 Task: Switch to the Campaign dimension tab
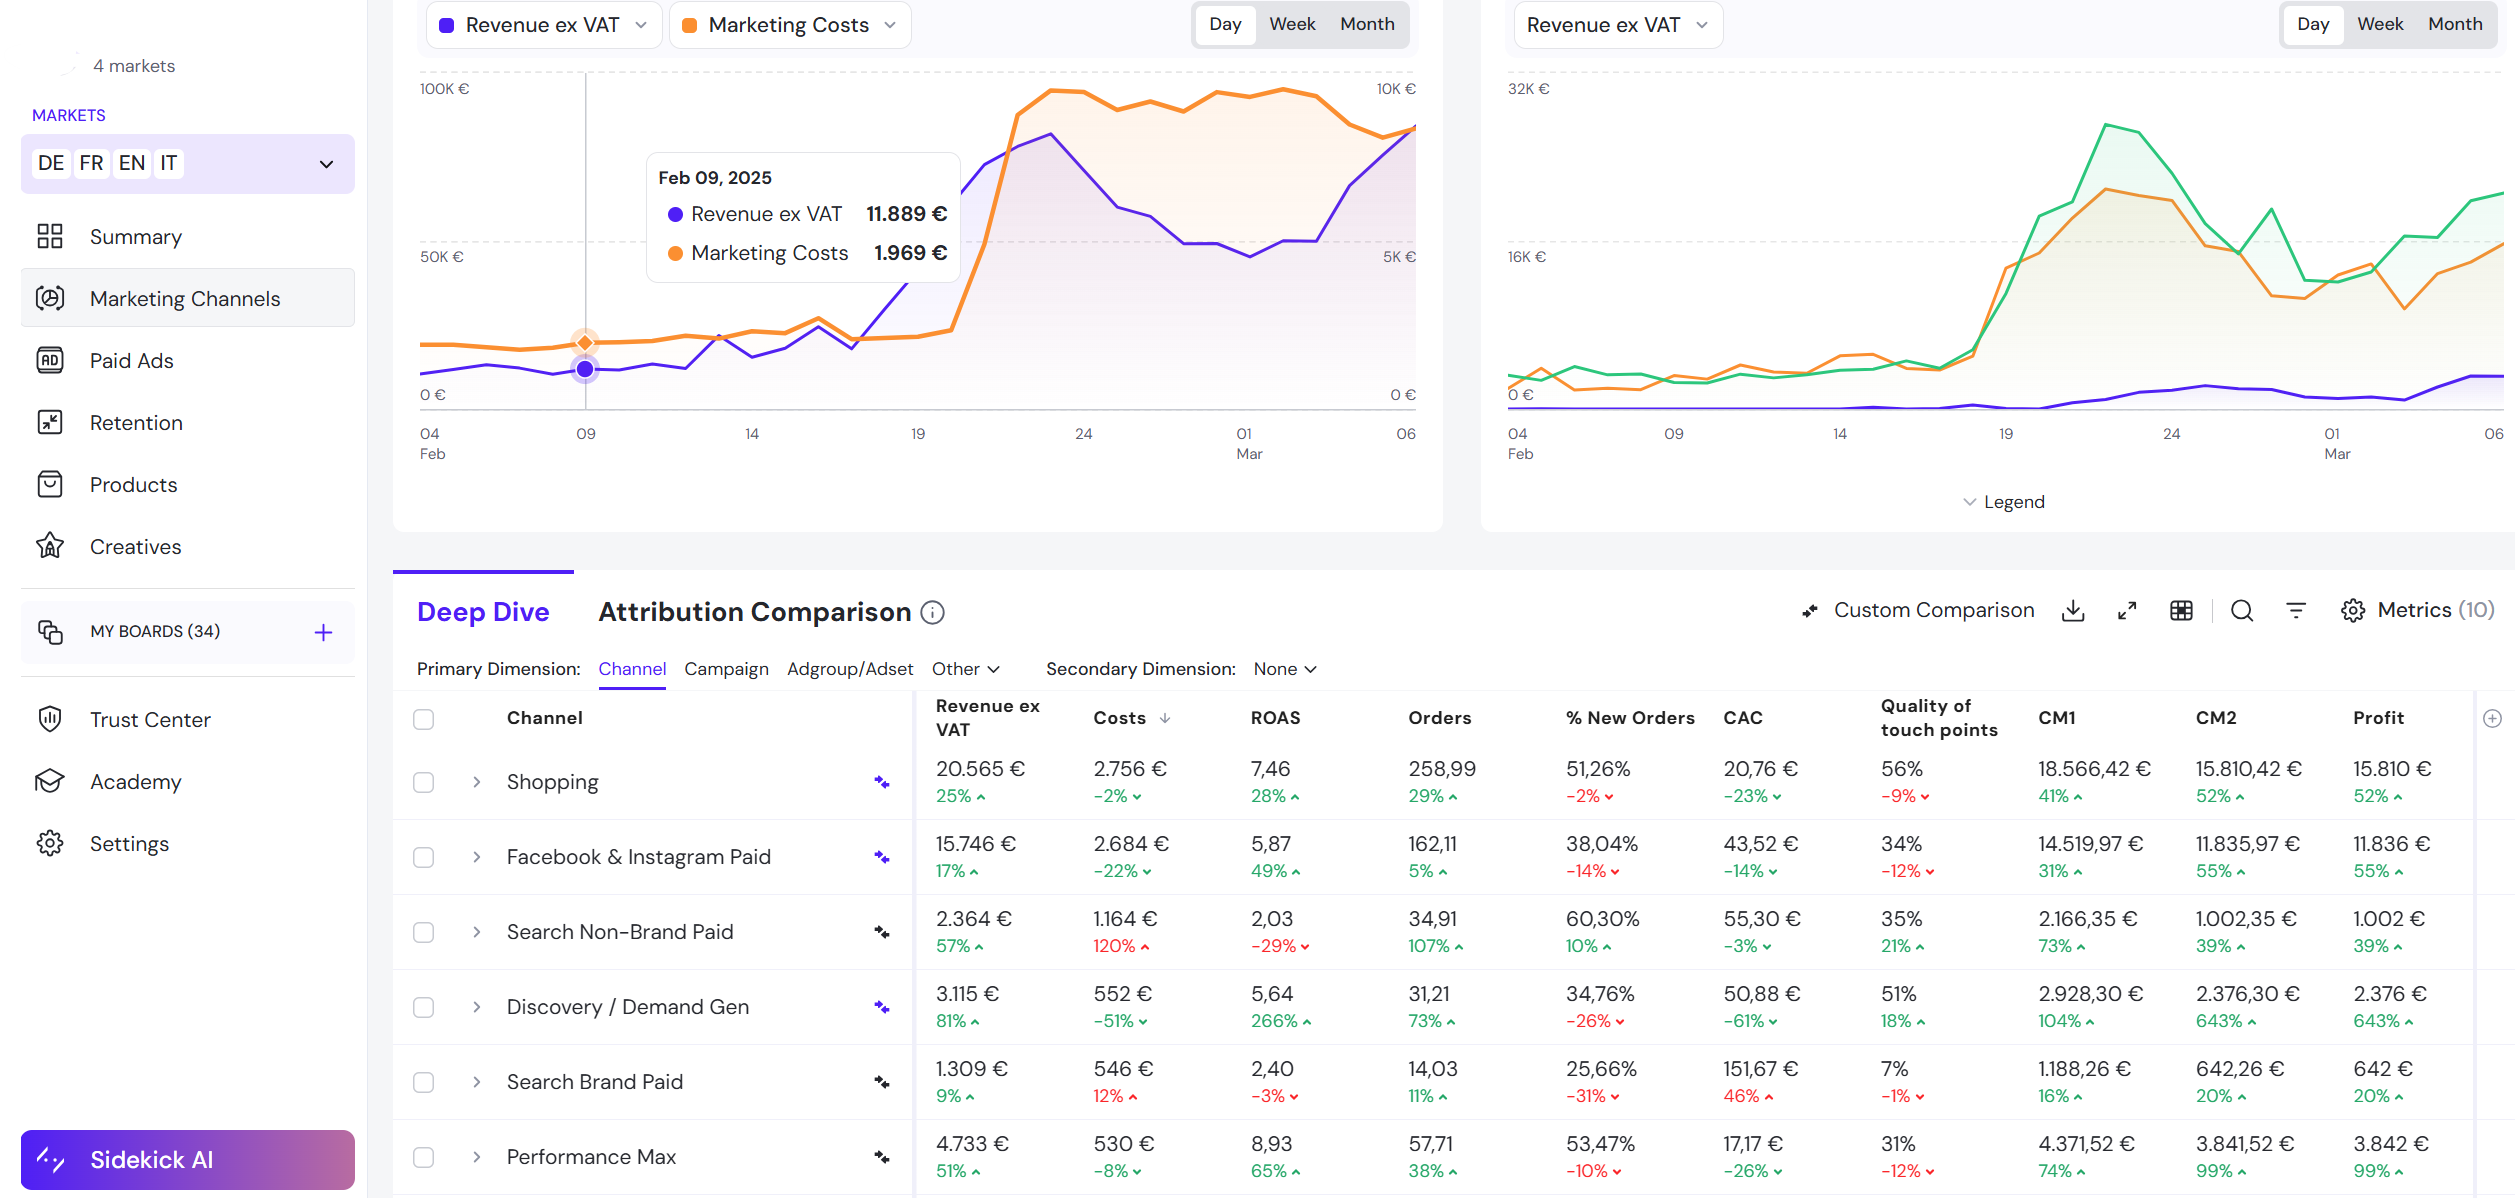pyautogui.click(x=726, y=669)
